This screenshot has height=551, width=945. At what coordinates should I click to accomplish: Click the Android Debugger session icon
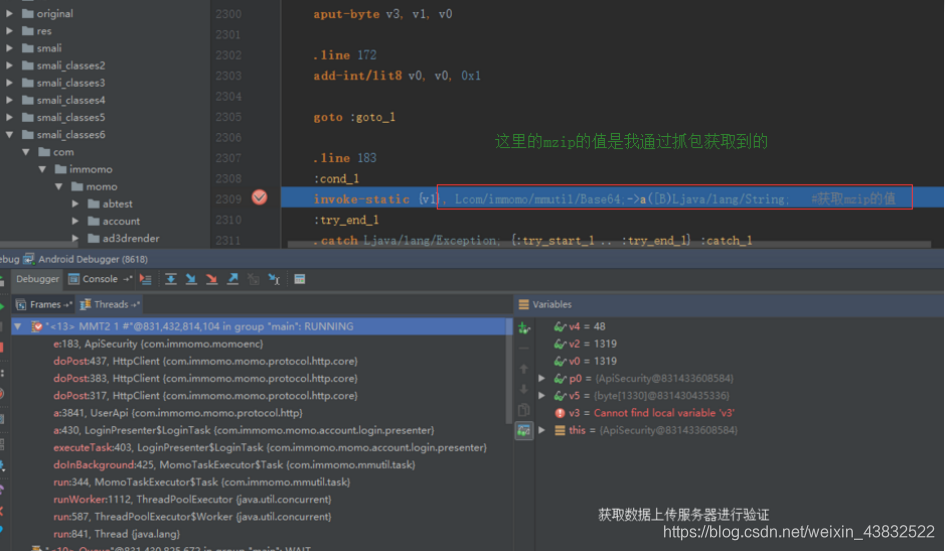click(x=28, y=259)
